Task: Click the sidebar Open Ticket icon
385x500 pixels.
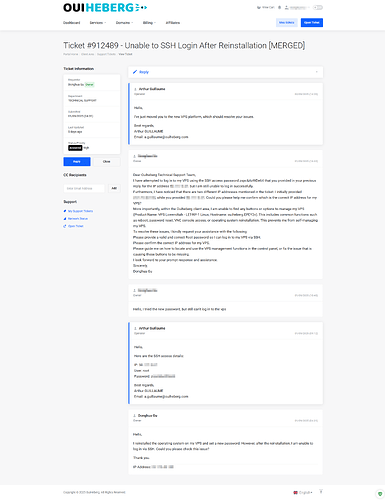Action: click(x=65, y=226)
